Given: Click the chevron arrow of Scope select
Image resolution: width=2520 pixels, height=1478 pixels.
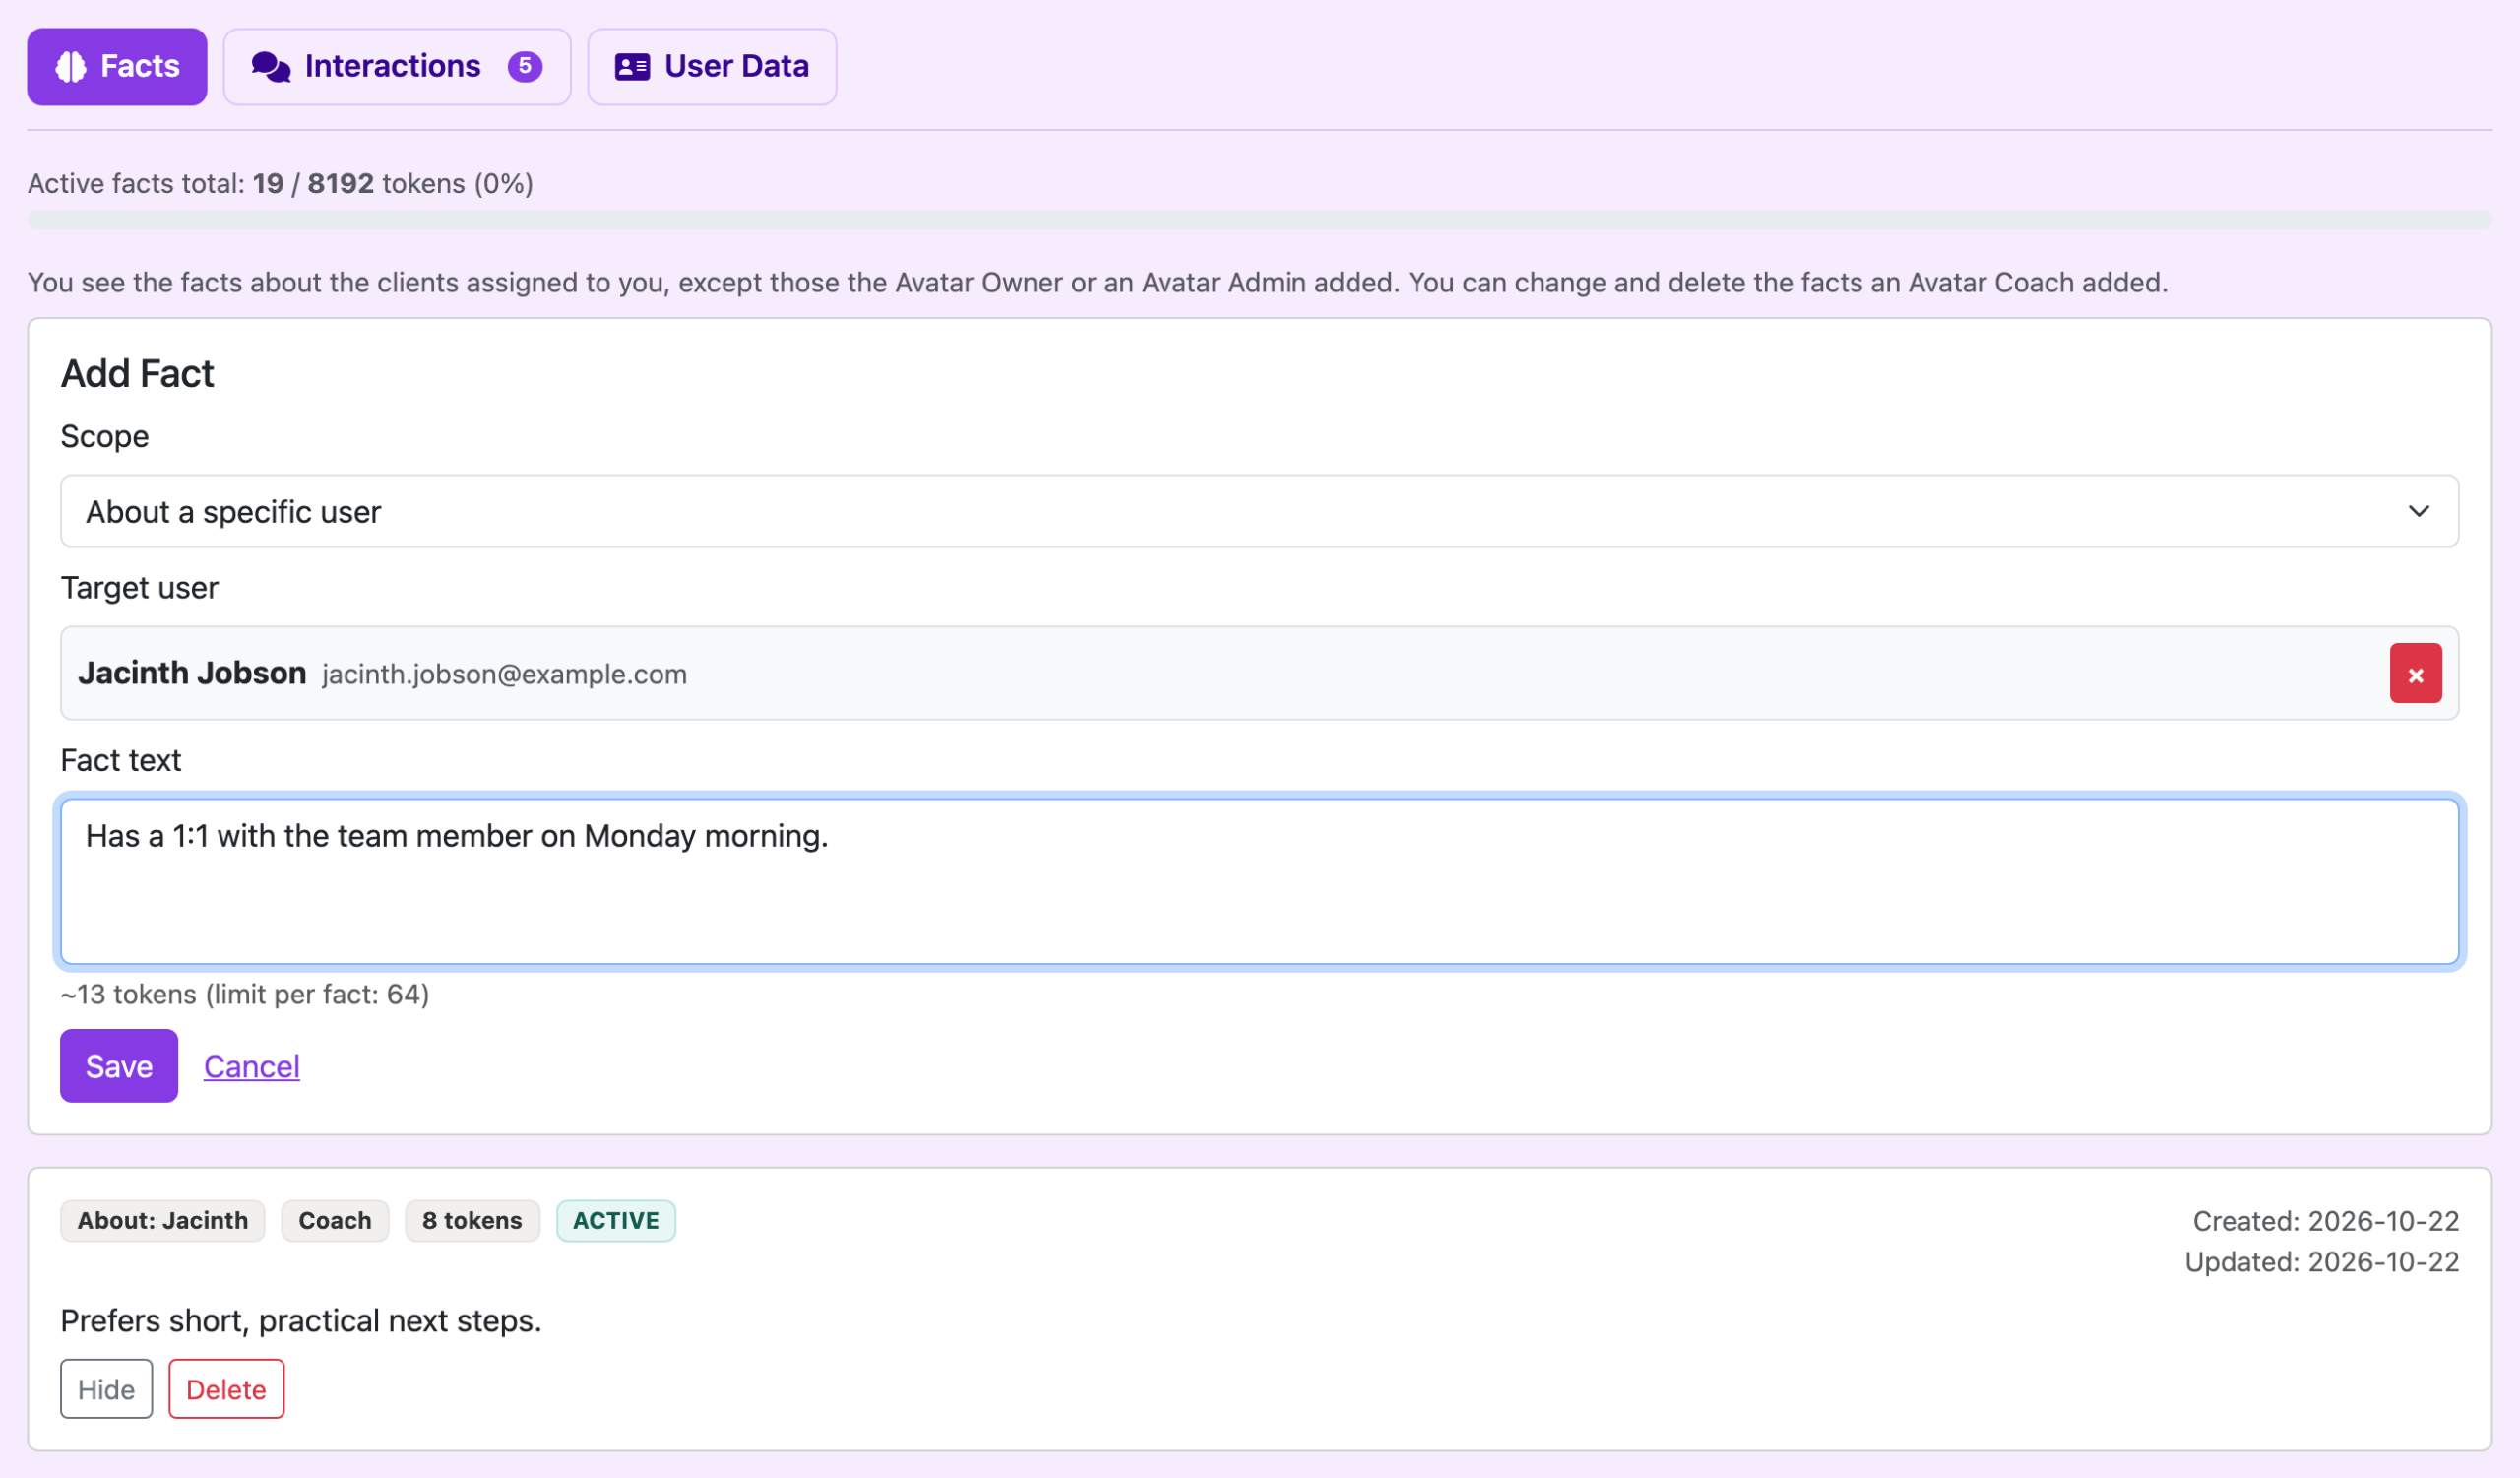Looking at the screenshot, I should pos(2418,511).
